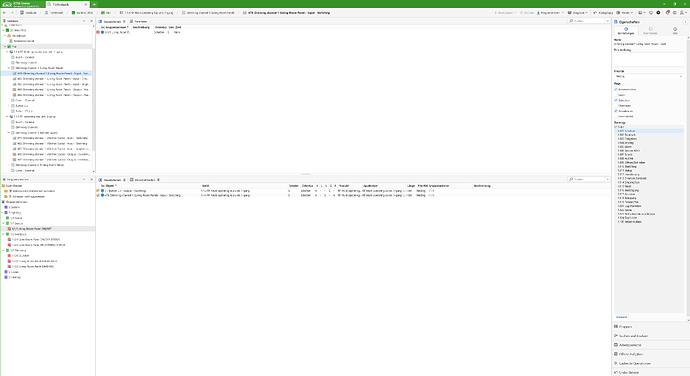The image size is (690, 376).
Task: Close the Tiefenbach project tab with its X
Action: click(x=86, y=4)
